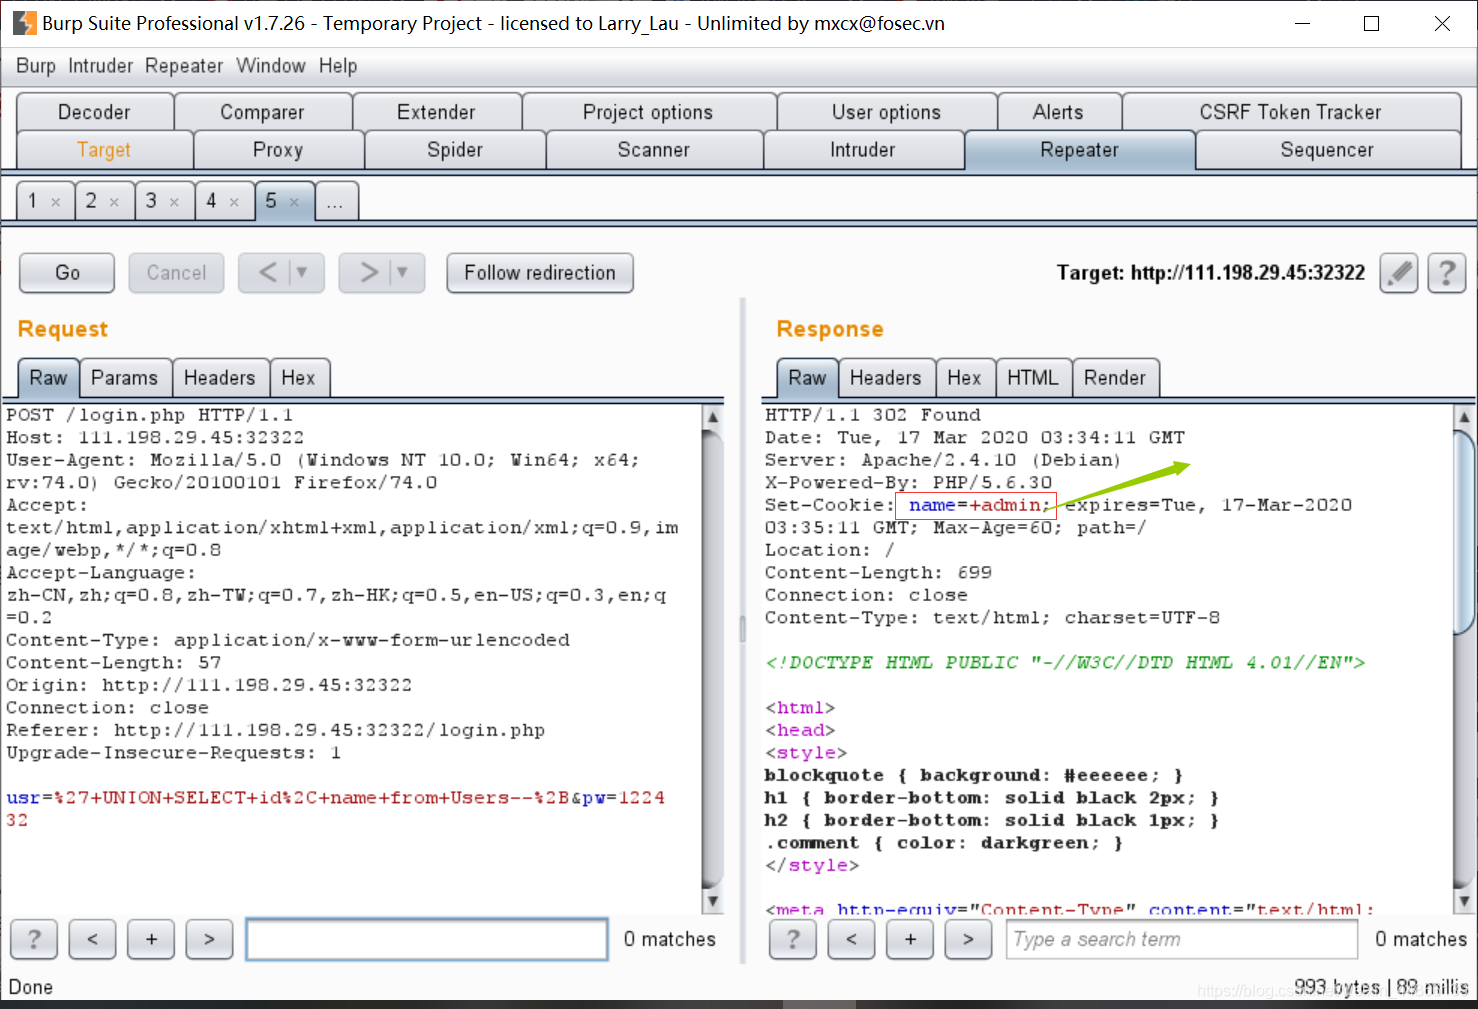
Task: Switch to the Sequencer tab
Action: 1328,150
